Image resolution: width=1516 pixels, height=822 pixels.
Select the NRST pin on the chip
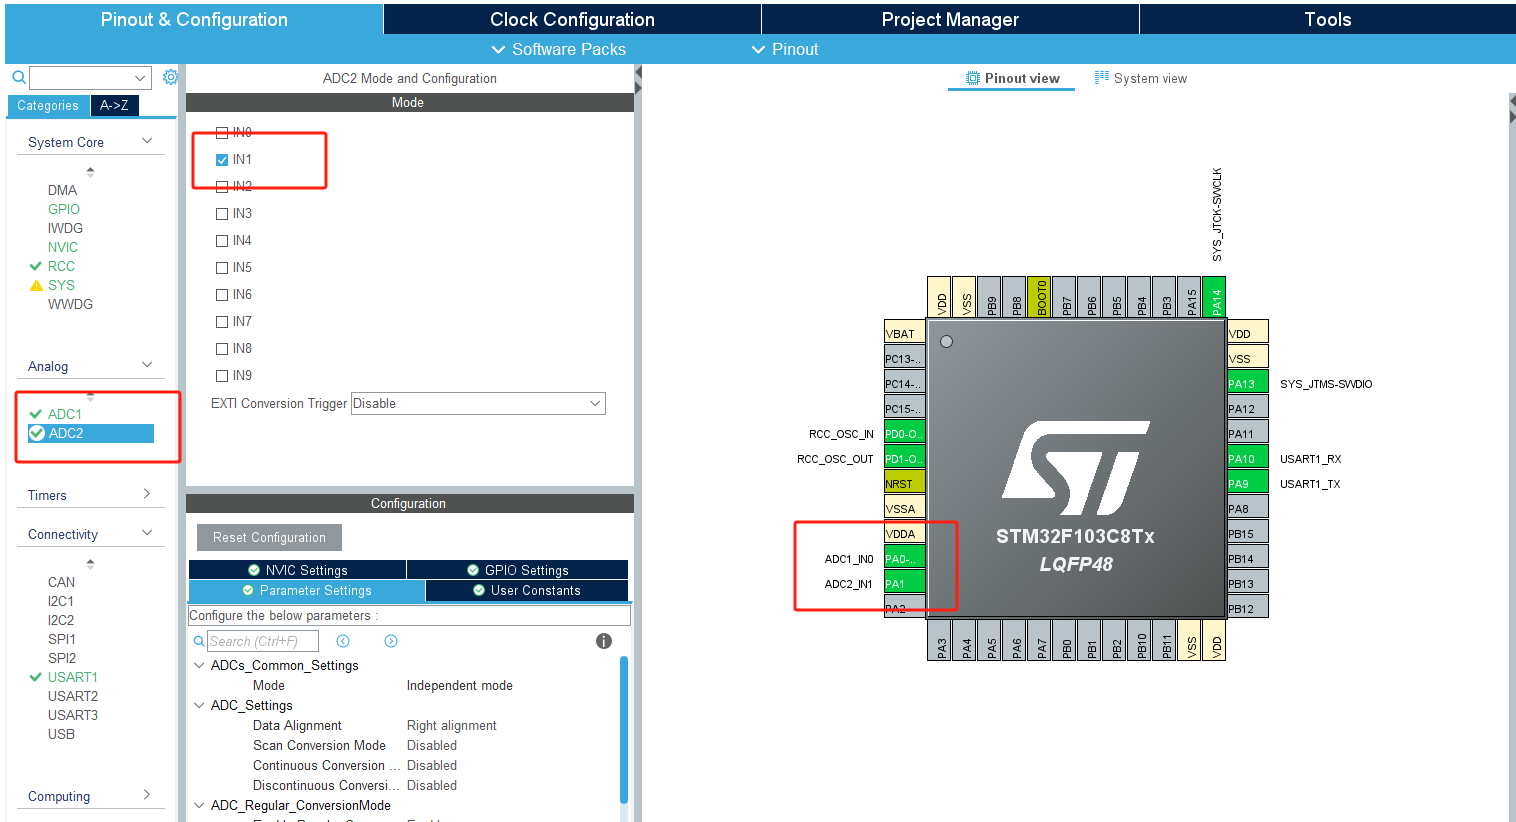click(904, 483)
